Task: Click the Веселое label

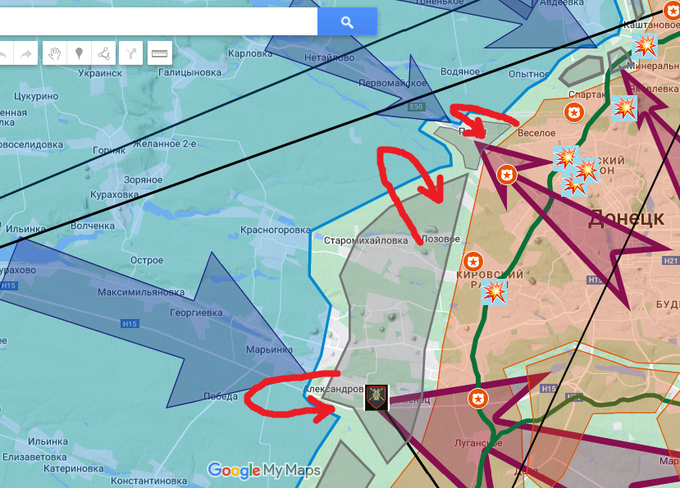Action: (536, 133)
